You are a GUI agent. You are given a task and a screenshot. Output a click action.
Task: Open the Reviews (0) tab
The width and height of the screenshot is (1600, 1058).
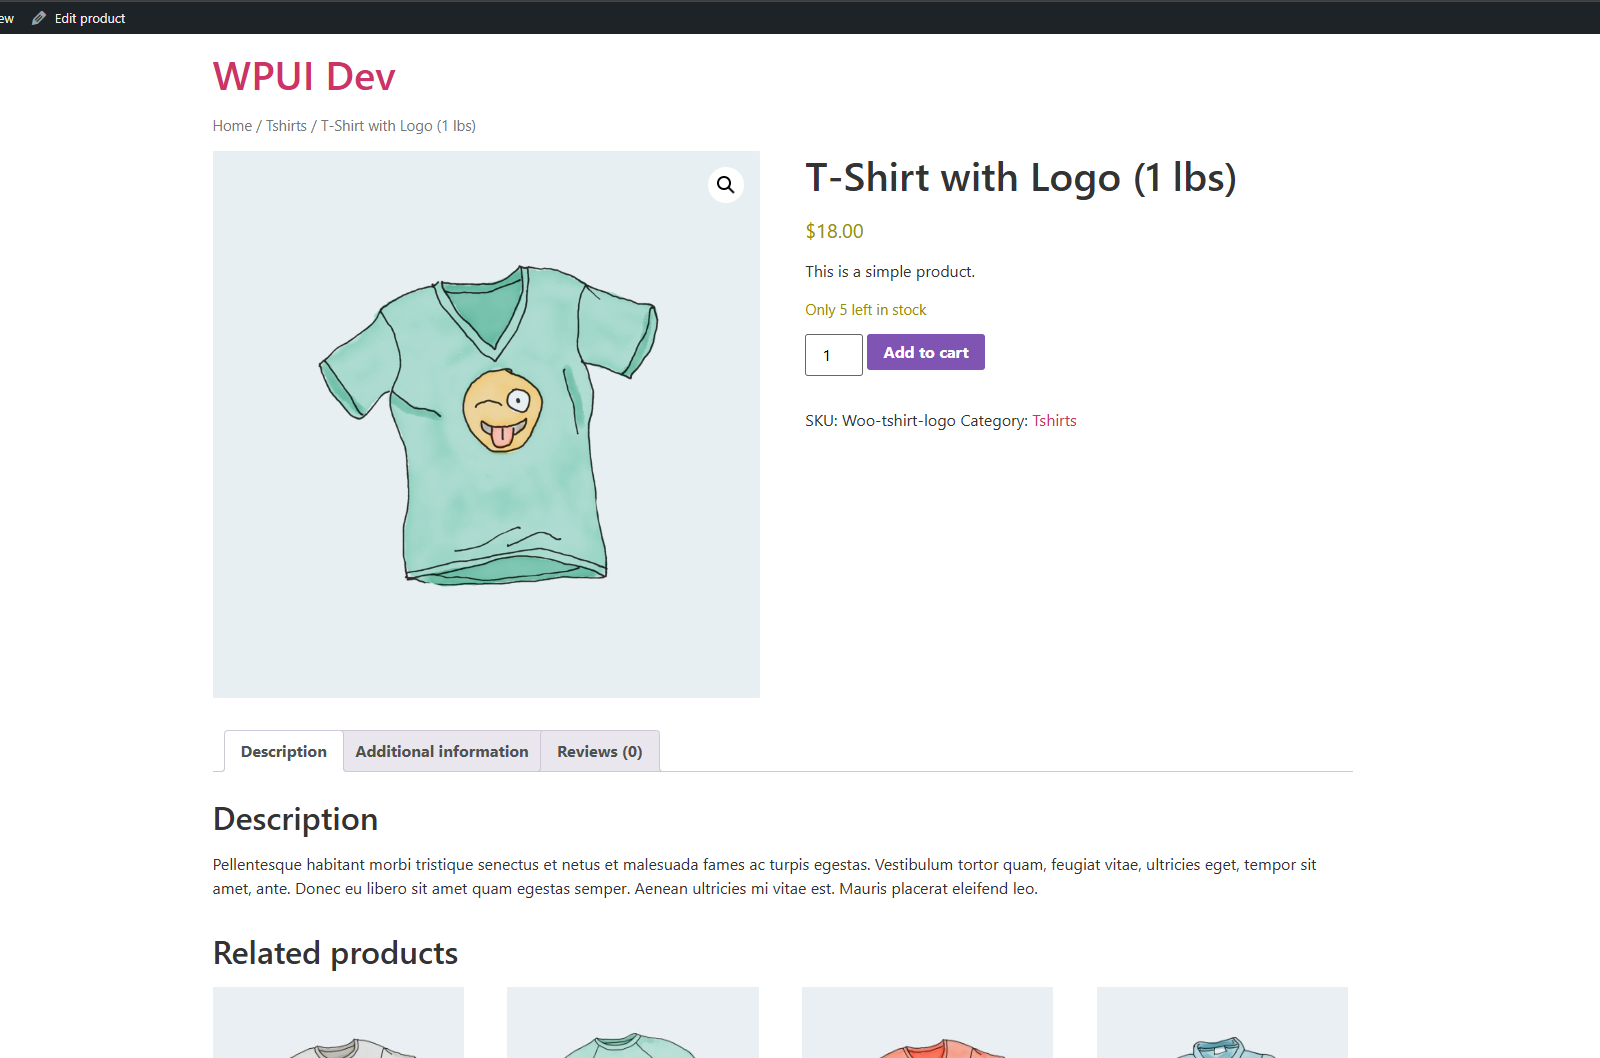point(599,751)
